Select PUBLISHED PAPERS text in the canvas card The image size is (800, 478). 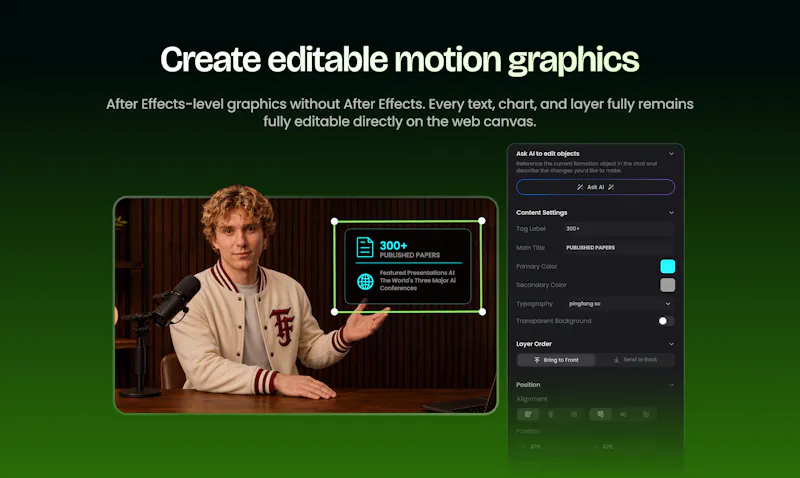410,255
